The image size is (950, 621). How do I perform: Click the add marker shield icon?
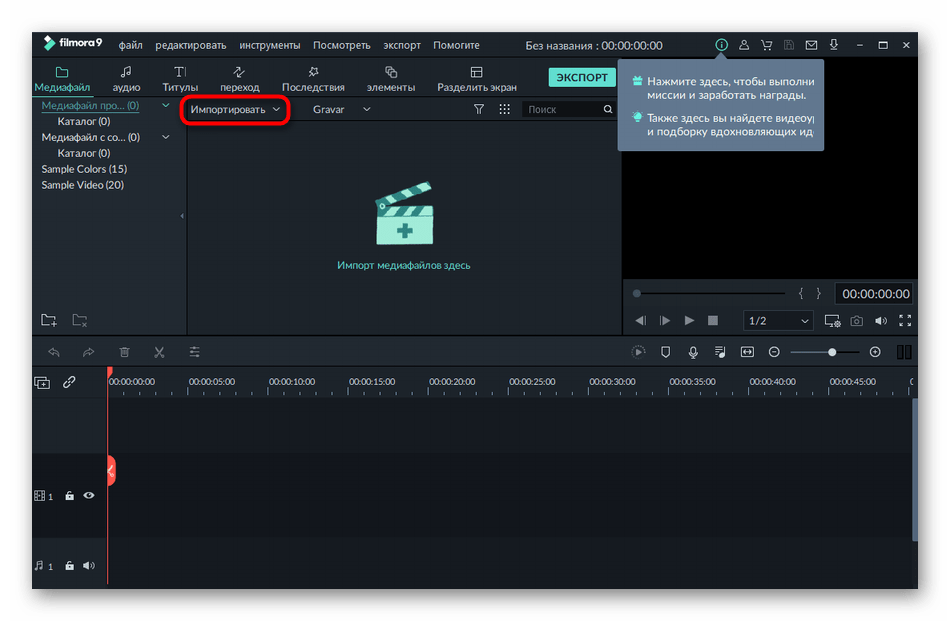pos(666,352)
